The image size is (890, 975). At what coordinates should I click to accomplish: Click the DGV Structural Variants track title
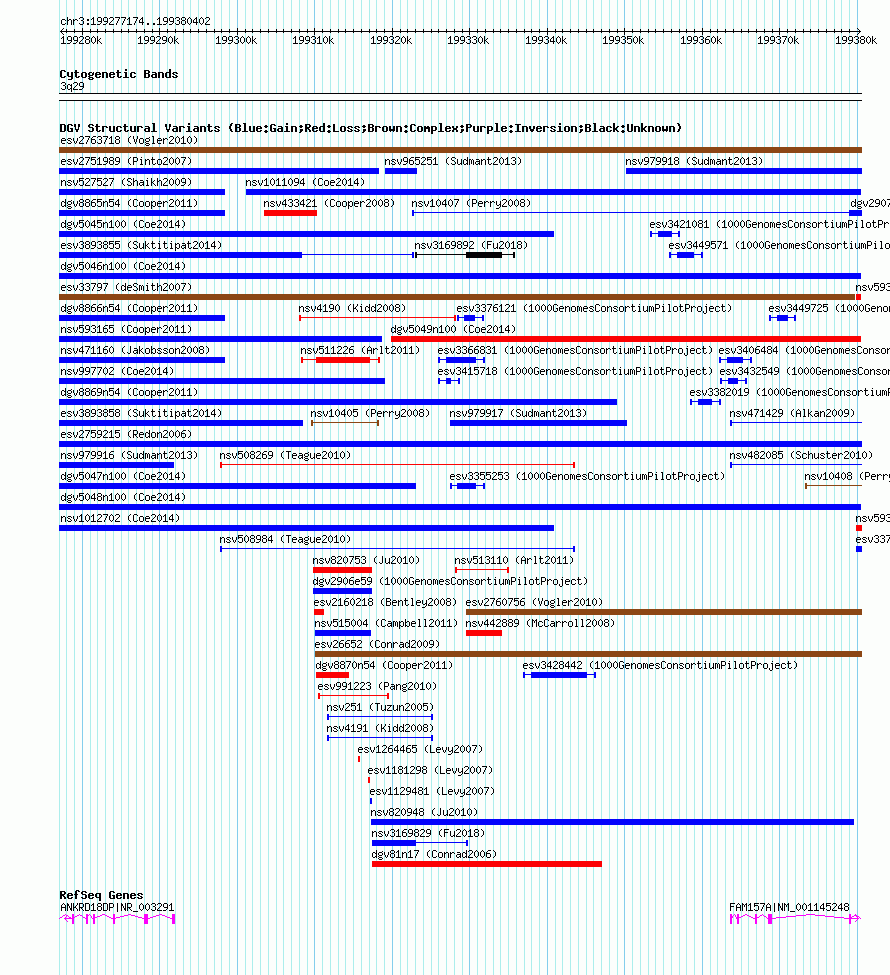point(371,128)
